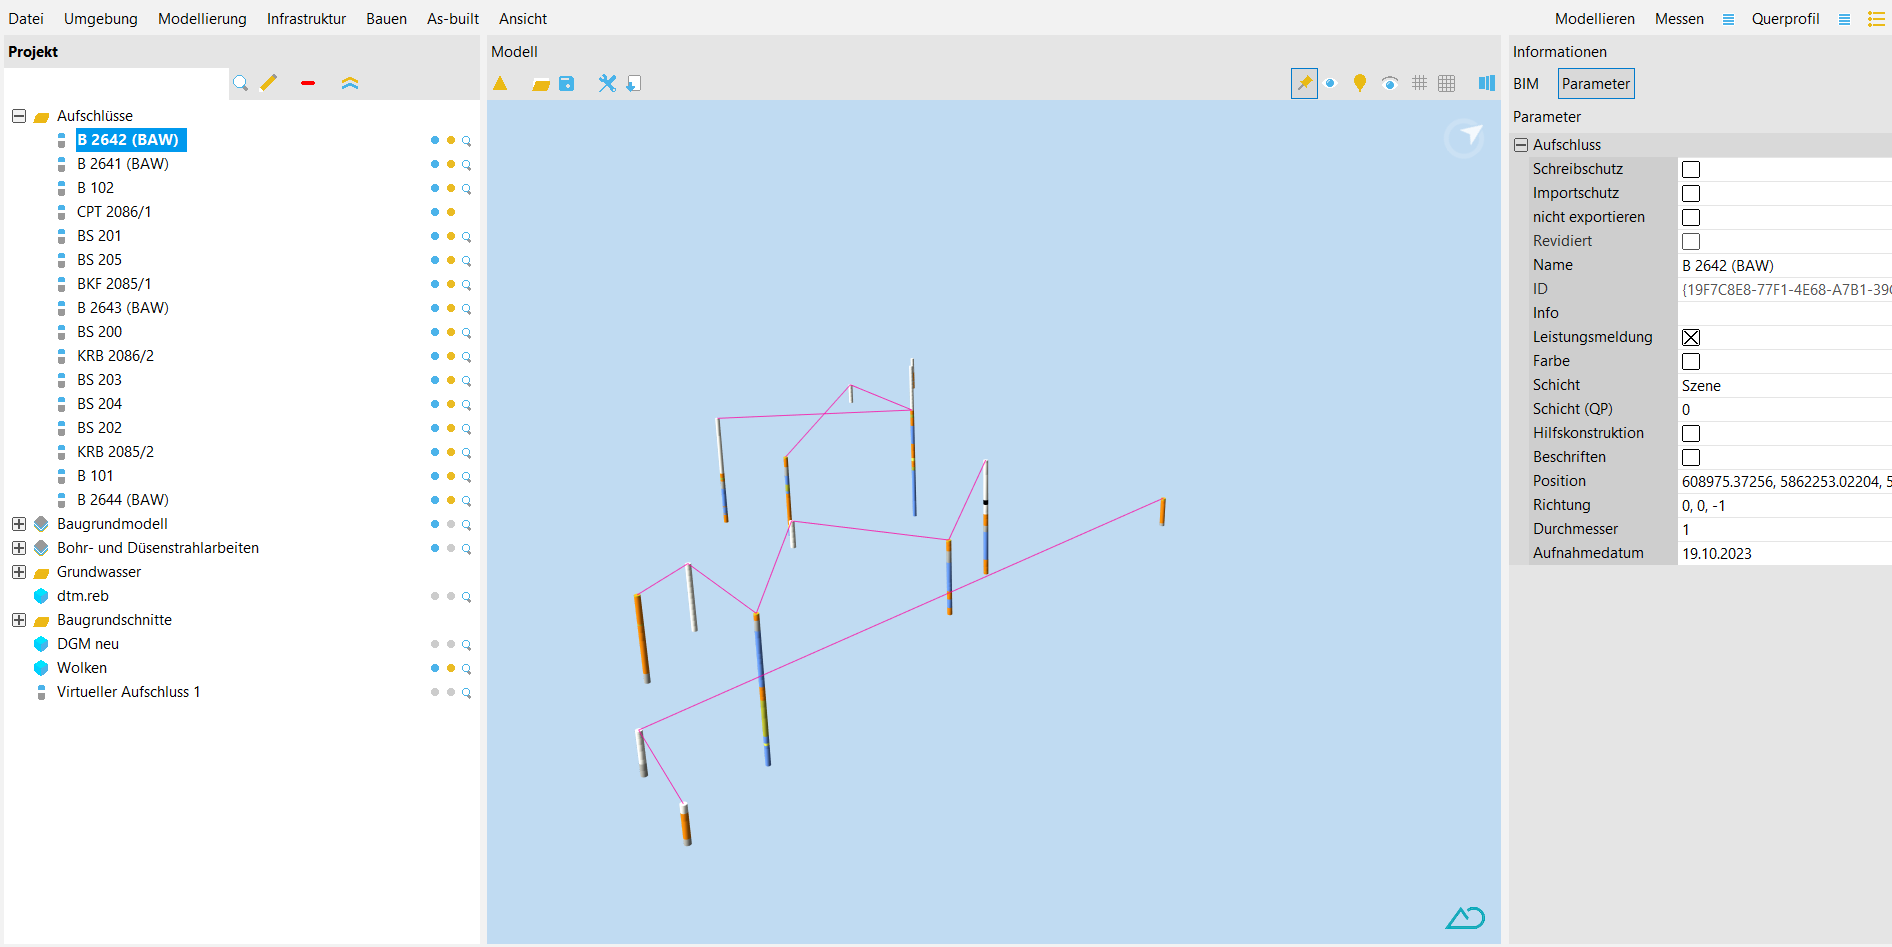The width and height of the screenshot is (1892, 947).
Task: Click the magnifier search icon in Projekt panel
Action: click(240, 83)
